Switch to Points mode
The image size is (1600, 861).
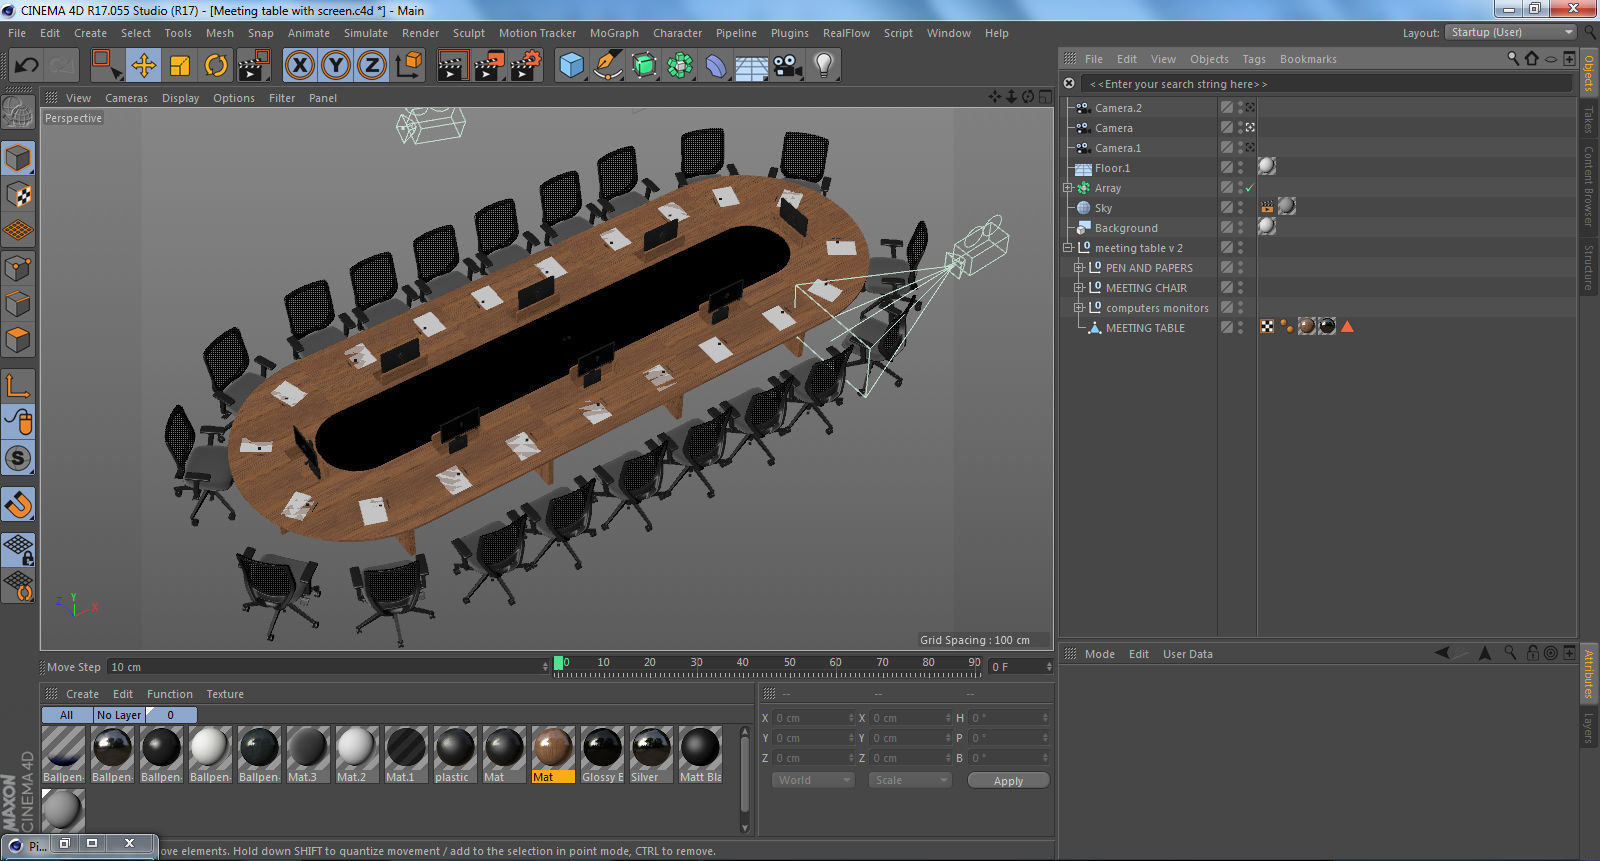[x=18, y=267]
